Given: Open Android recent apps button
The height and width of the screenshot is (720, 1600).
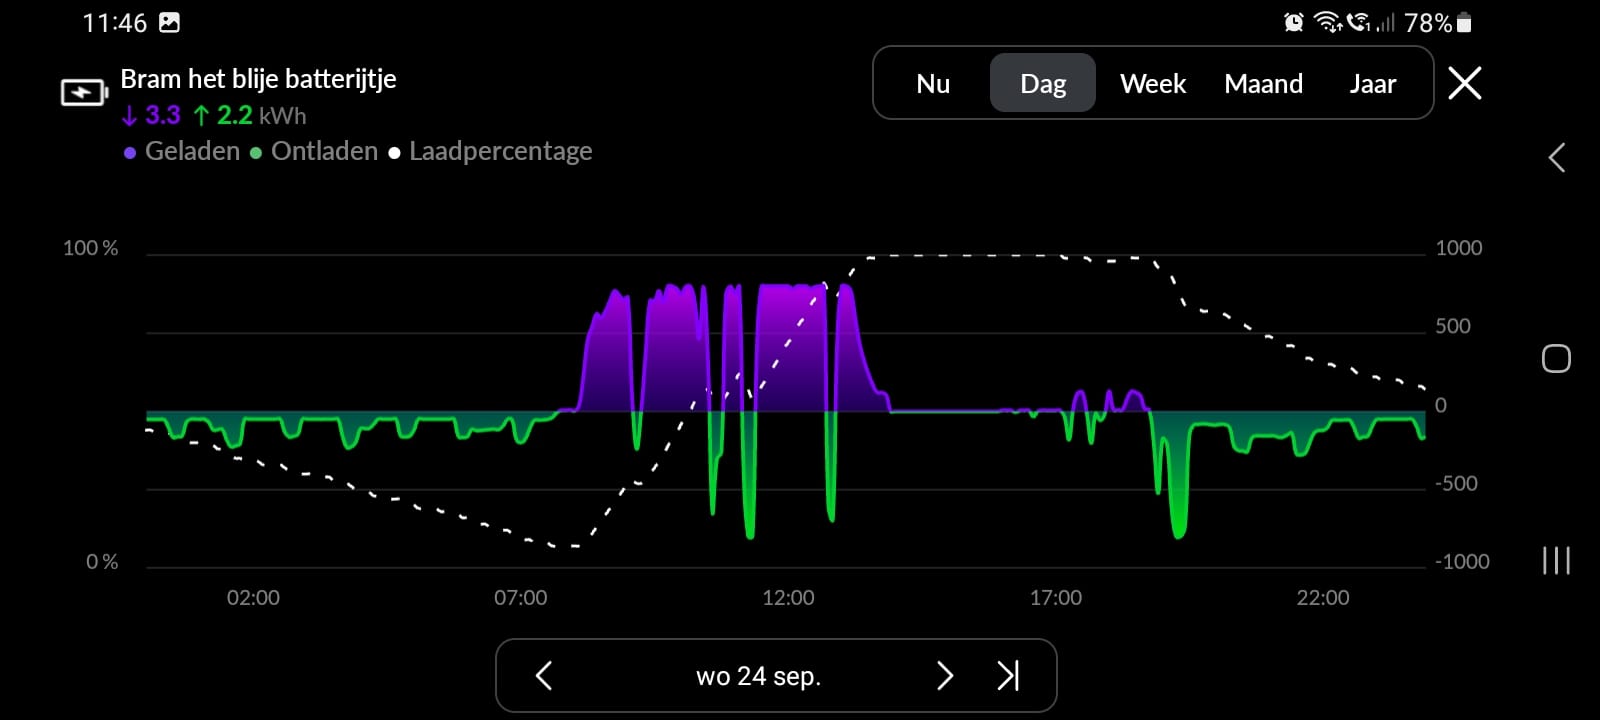Looking at the screenshot, I should pyautogui.click(x=1556, y=560).
